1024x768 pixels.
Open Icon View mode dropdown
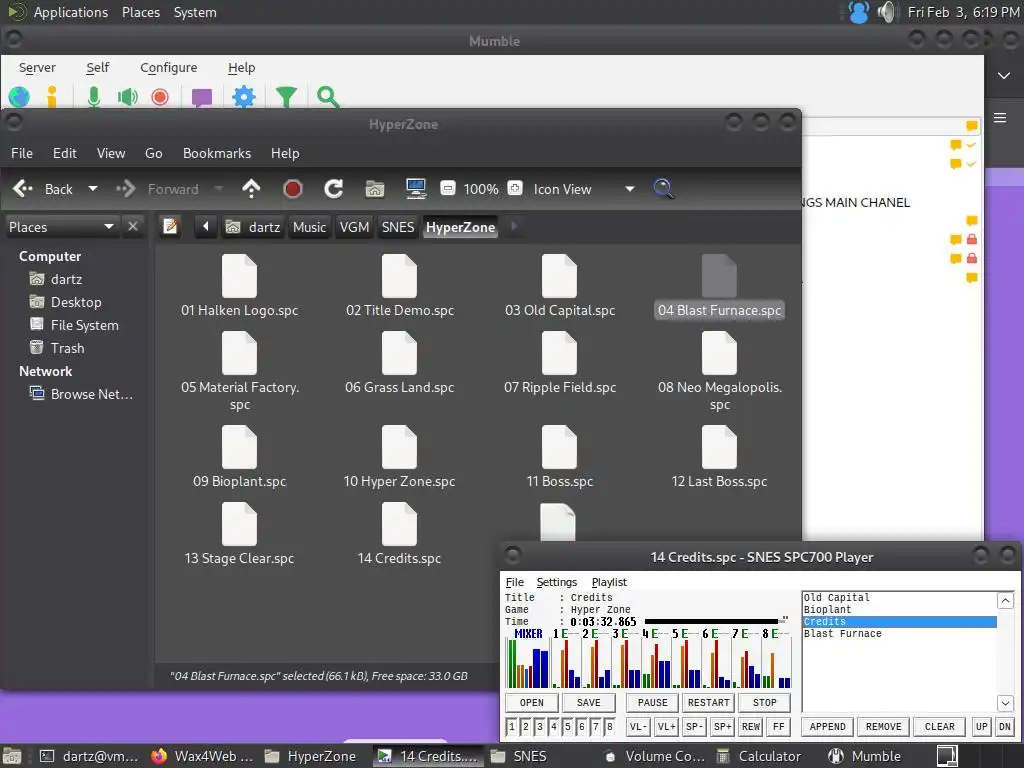pyautogui.click(x=583, y=189)
